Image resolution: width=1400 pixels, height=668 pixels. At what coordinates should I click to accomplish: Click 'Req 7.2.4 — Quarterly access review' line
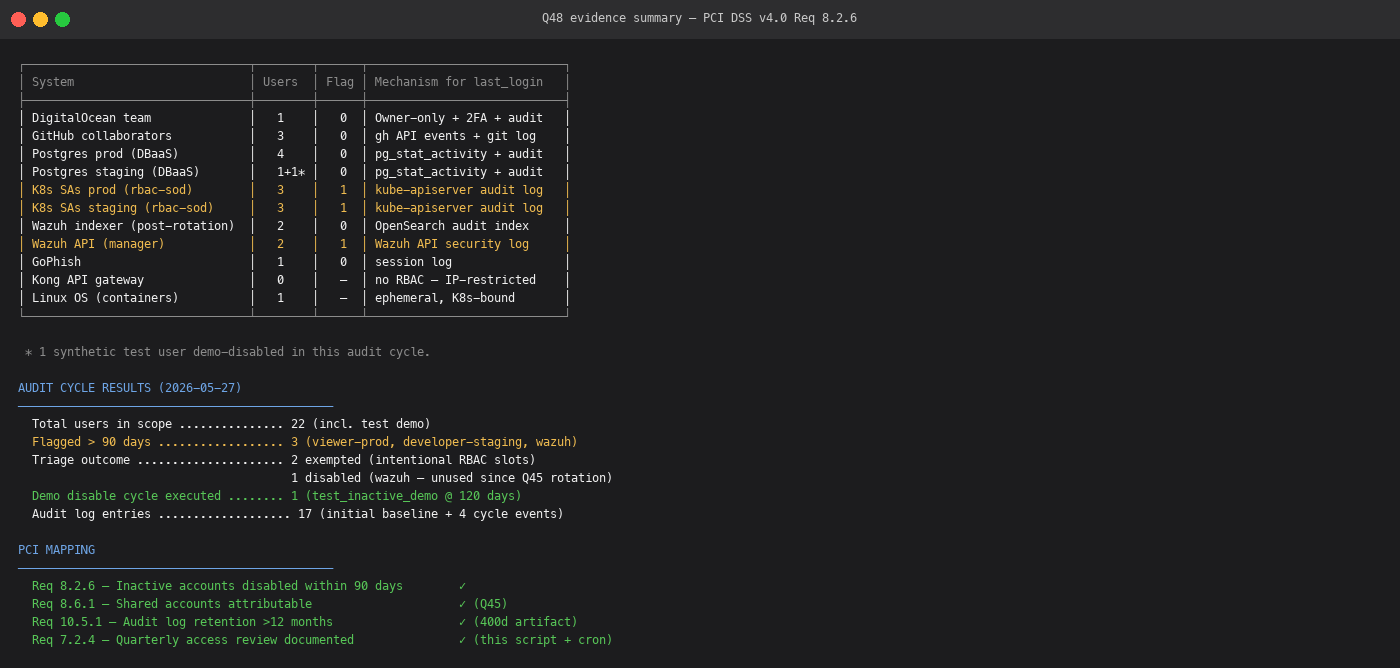tap(193, 640)
